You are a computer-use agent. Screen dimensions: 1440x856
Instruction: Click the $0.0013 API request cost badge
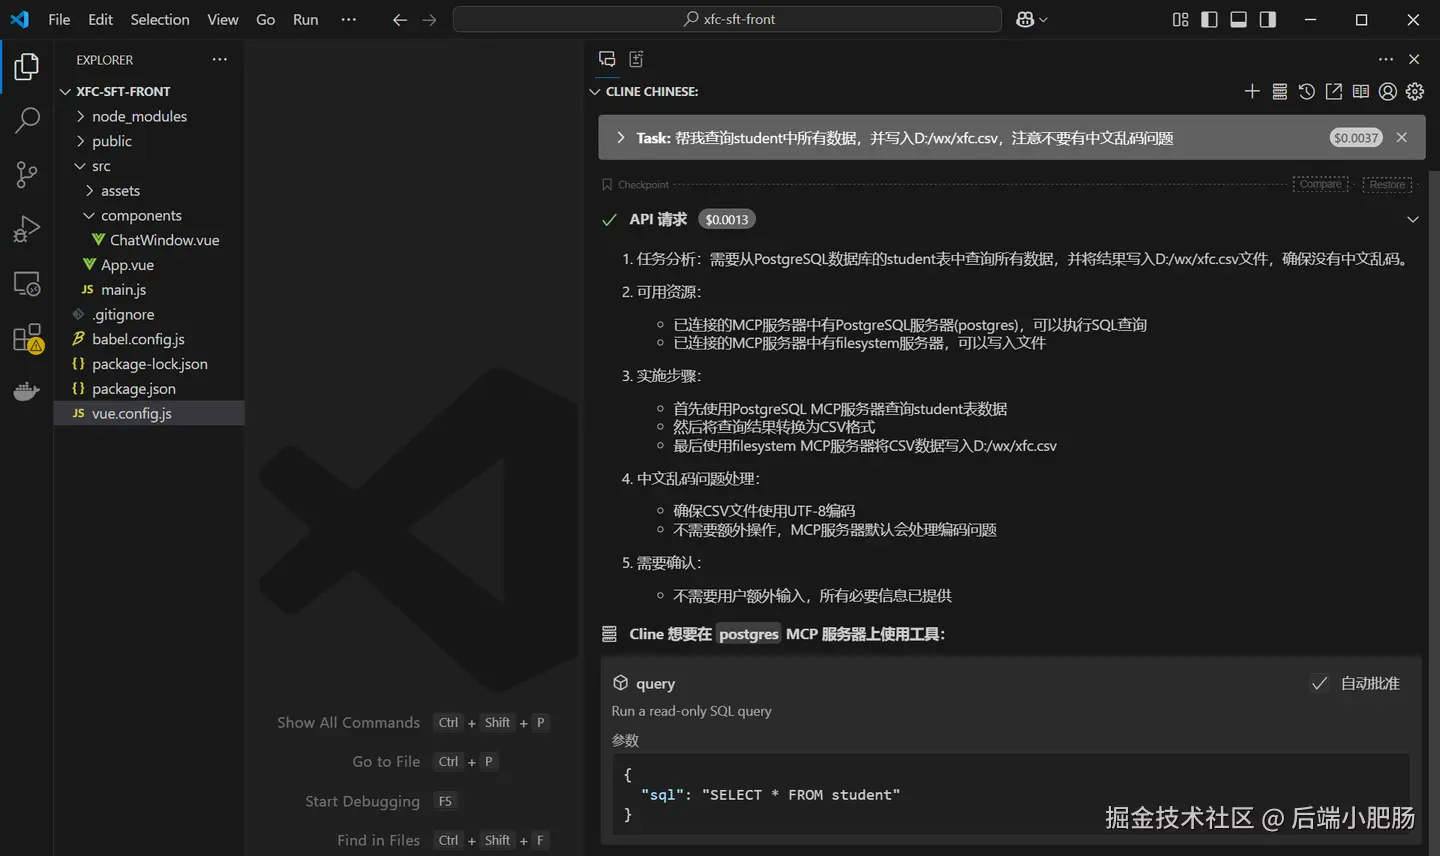click(x=727, y=219)
